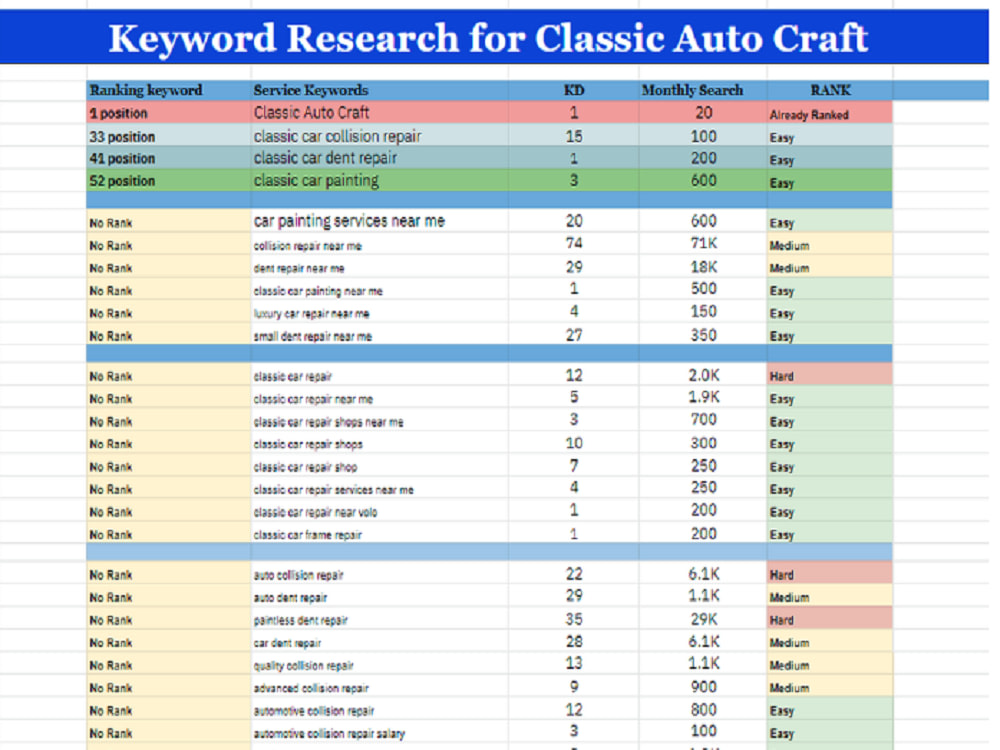Select the 'automotive collision repair' cell
This screenshot has width=1000, height=750.
[380, 710]
